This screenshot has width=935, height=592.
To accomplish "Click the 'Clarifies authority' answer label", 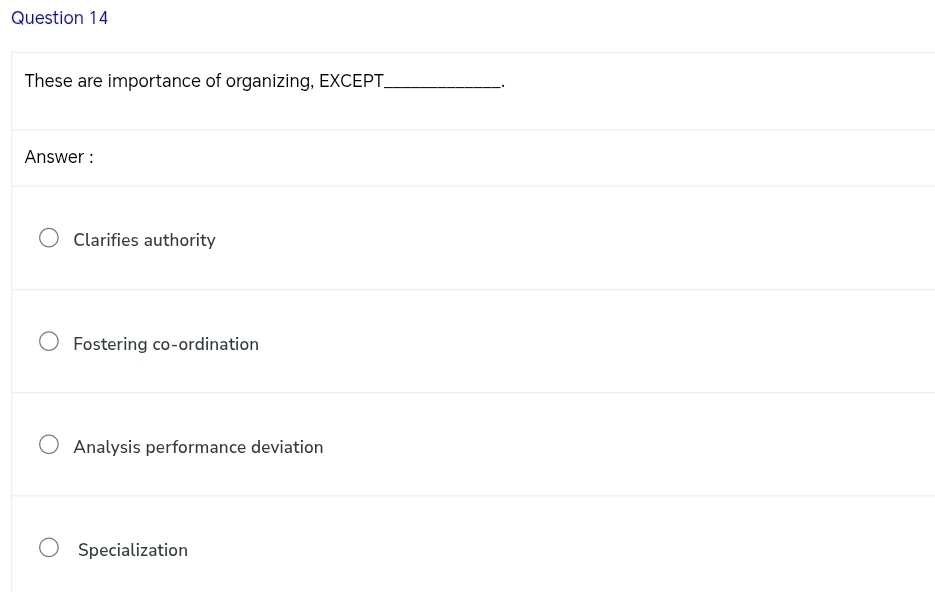I will (x=144, y=240).
